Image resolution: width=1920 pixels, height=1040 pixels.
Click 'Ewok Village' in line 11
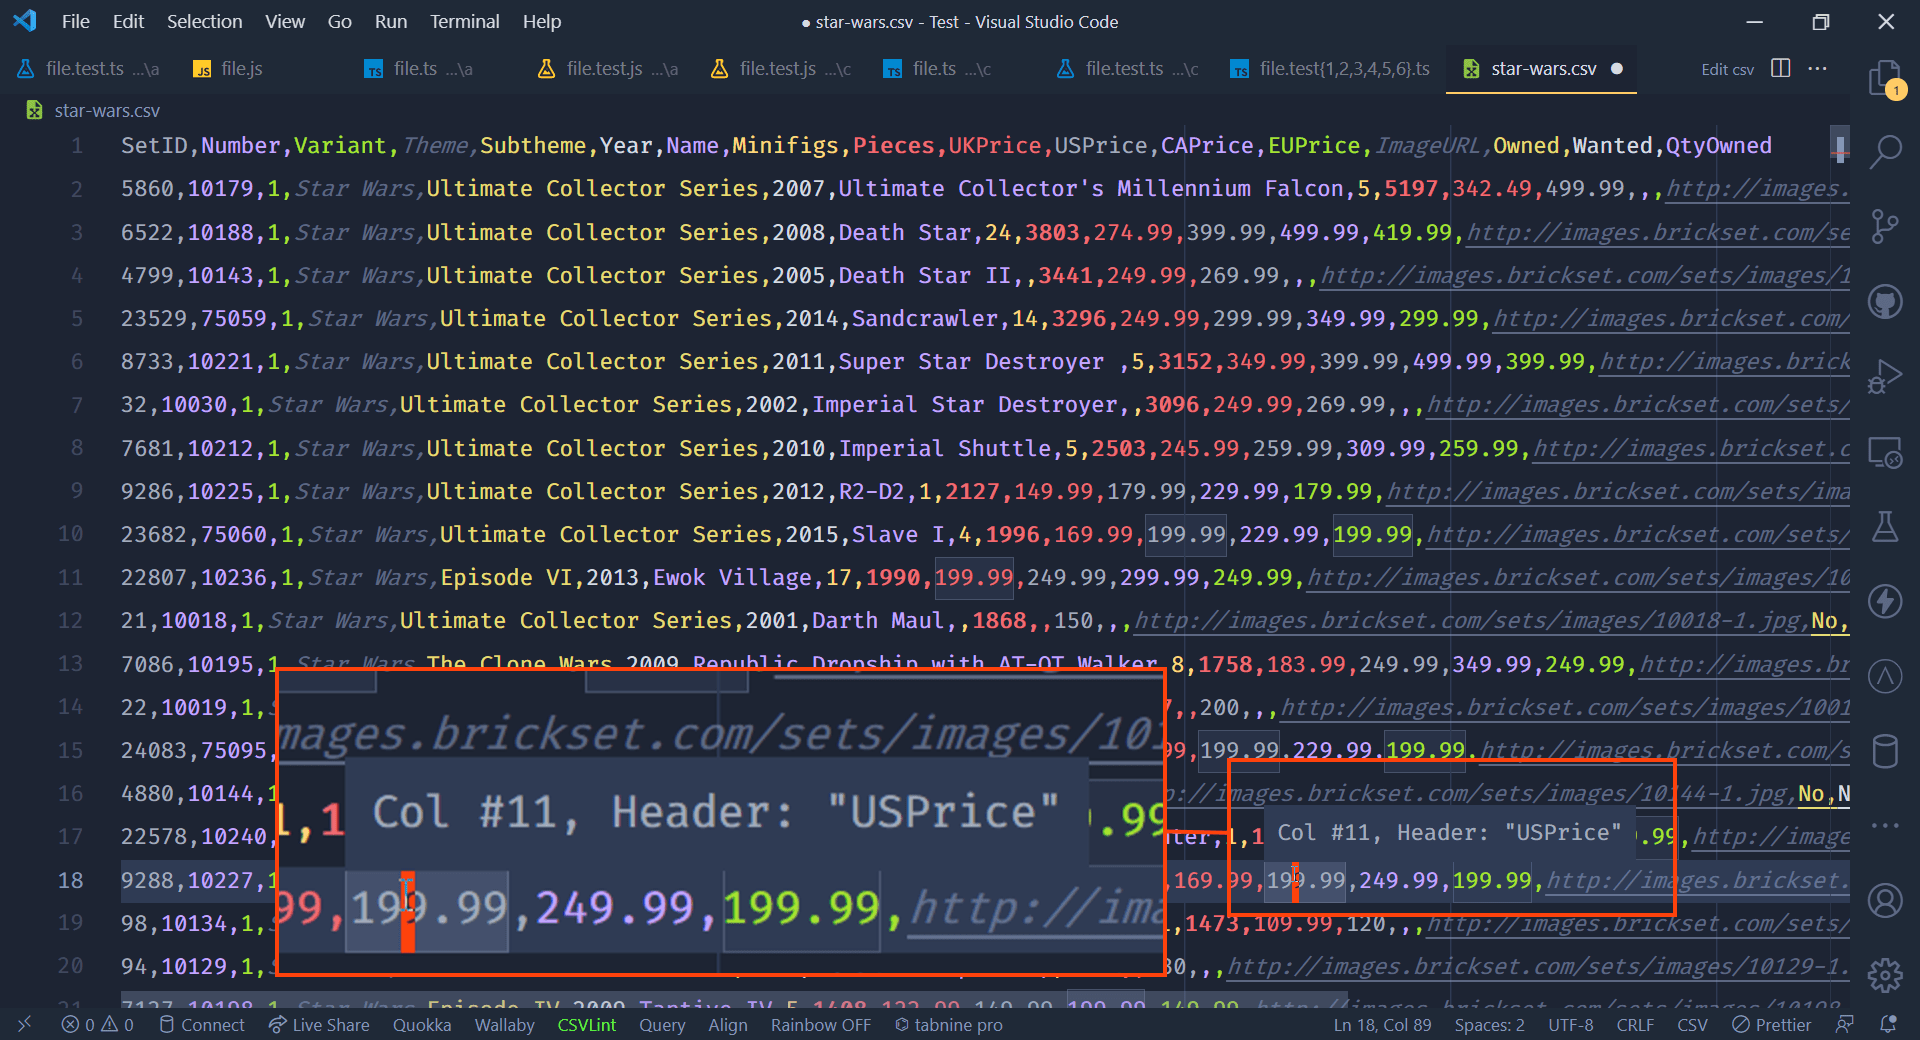(733, 578)
